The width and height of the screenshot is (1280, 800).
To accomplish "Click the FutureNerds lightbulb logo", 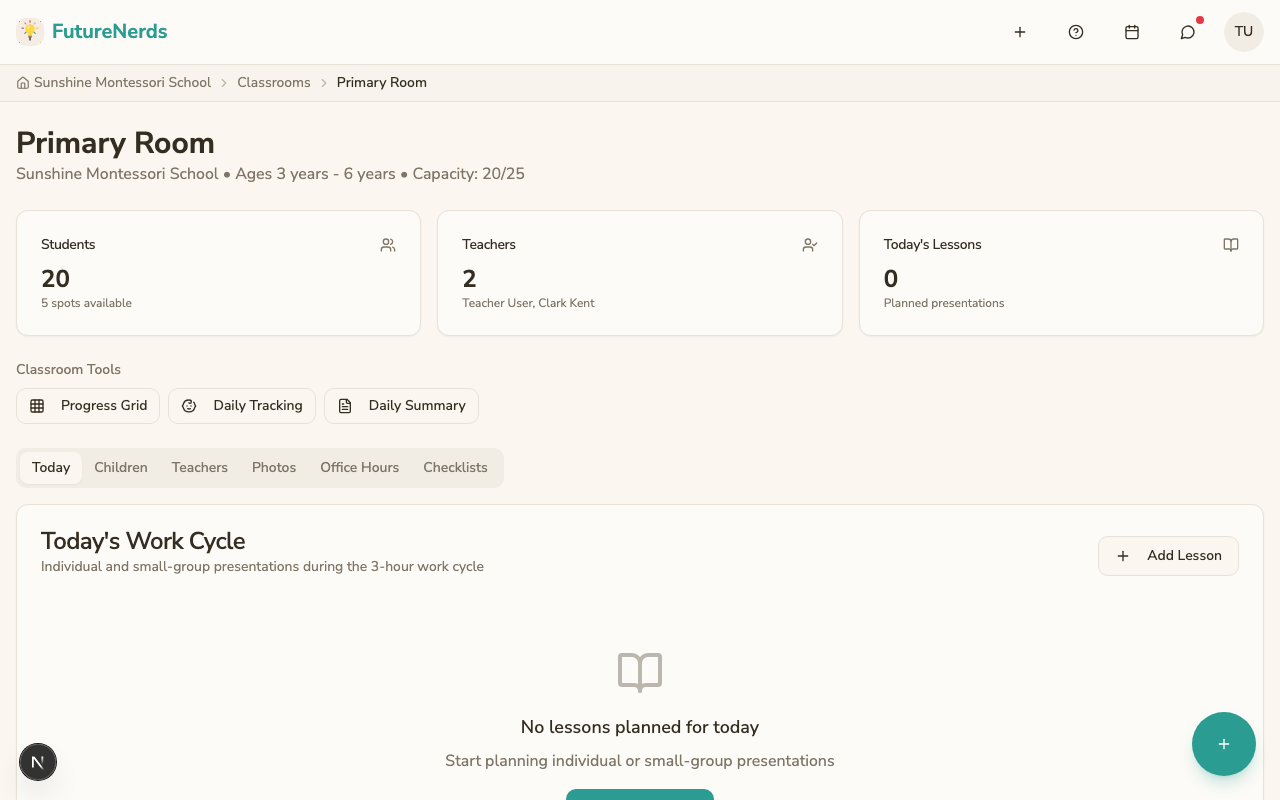I will (x=29, y=31).
